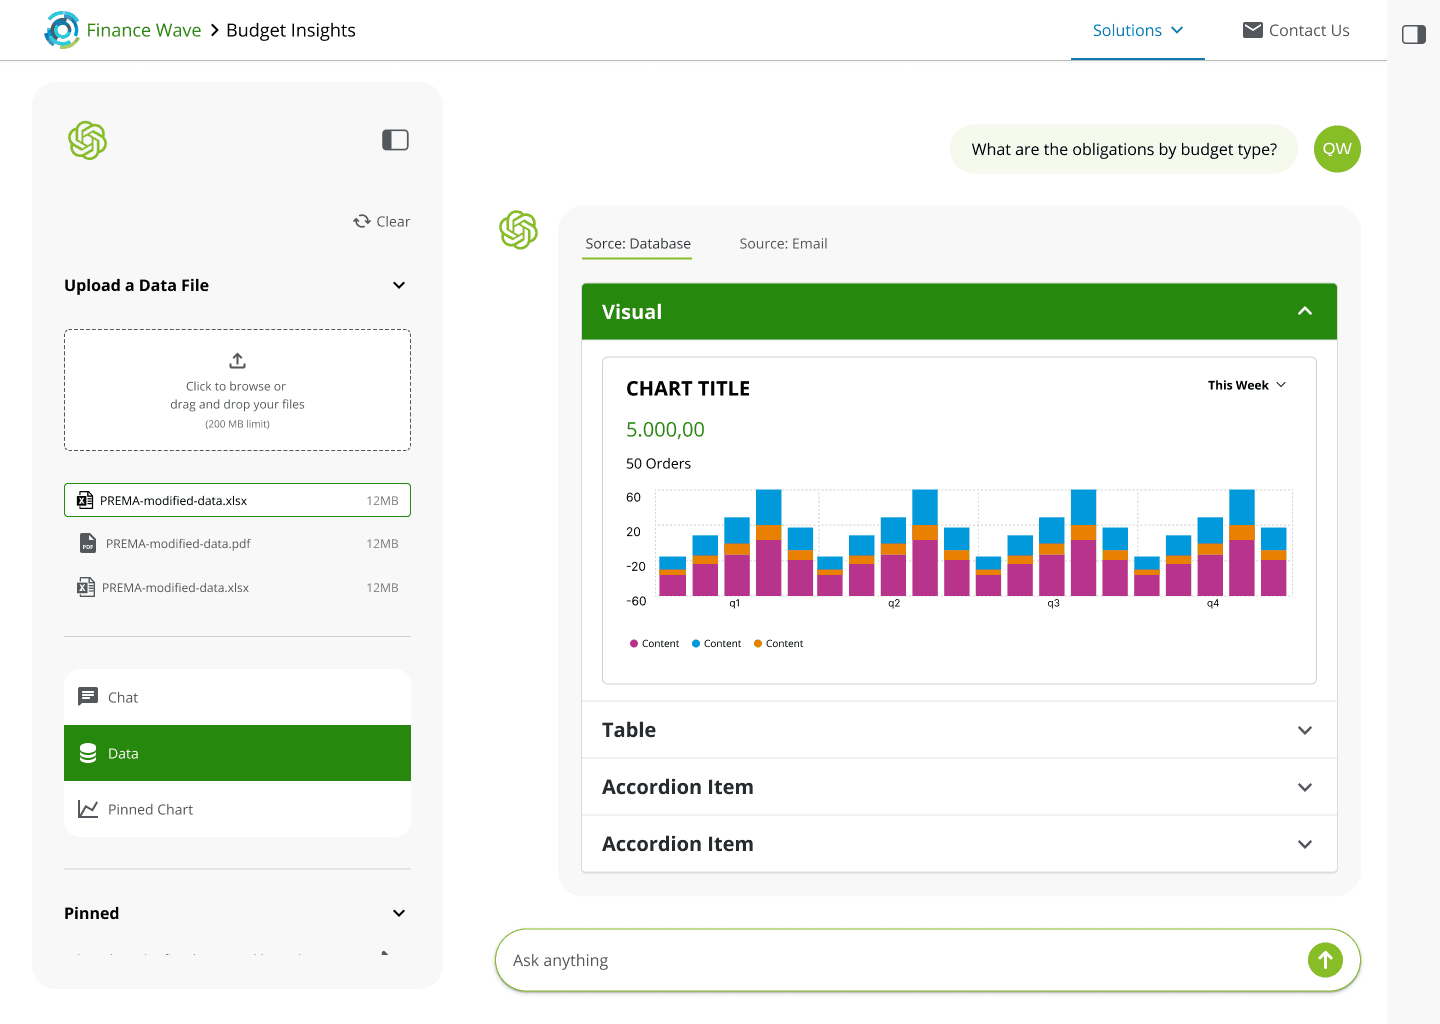Expand the first Accordion Item
The height and width of the screenshot is (1024, 1440).
(x=959, y=787)
